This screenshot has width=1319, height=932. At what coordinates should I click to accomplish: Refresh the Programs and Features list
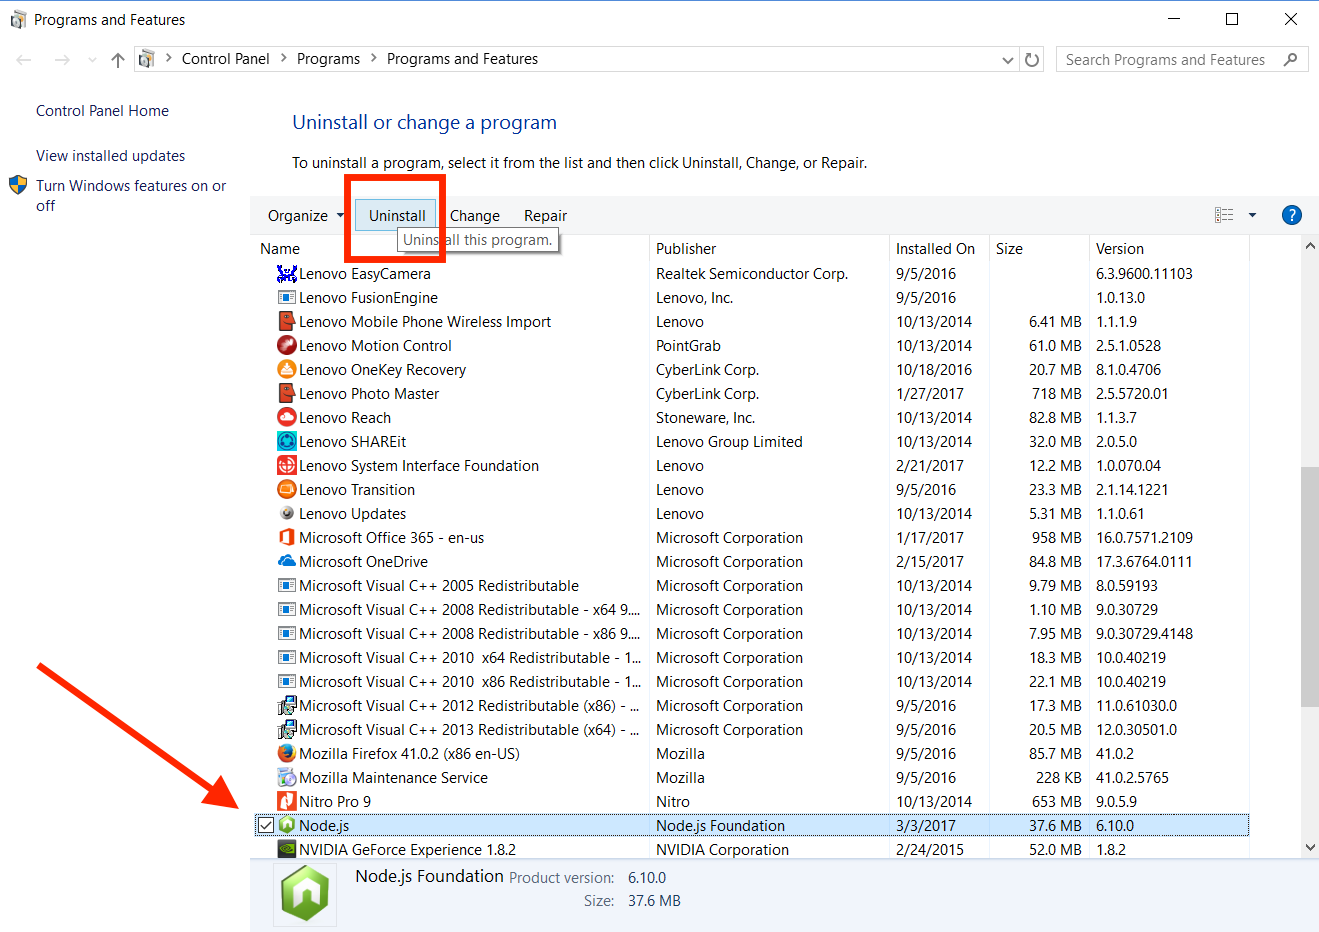tap(1032, 59)
